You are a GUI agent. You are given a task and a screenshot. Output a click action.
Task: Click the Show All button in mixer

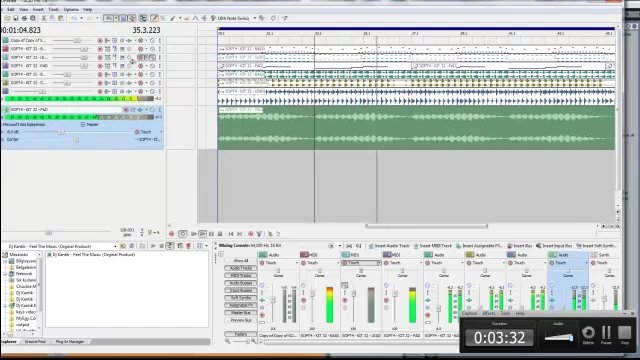click(x=241, y=260)
